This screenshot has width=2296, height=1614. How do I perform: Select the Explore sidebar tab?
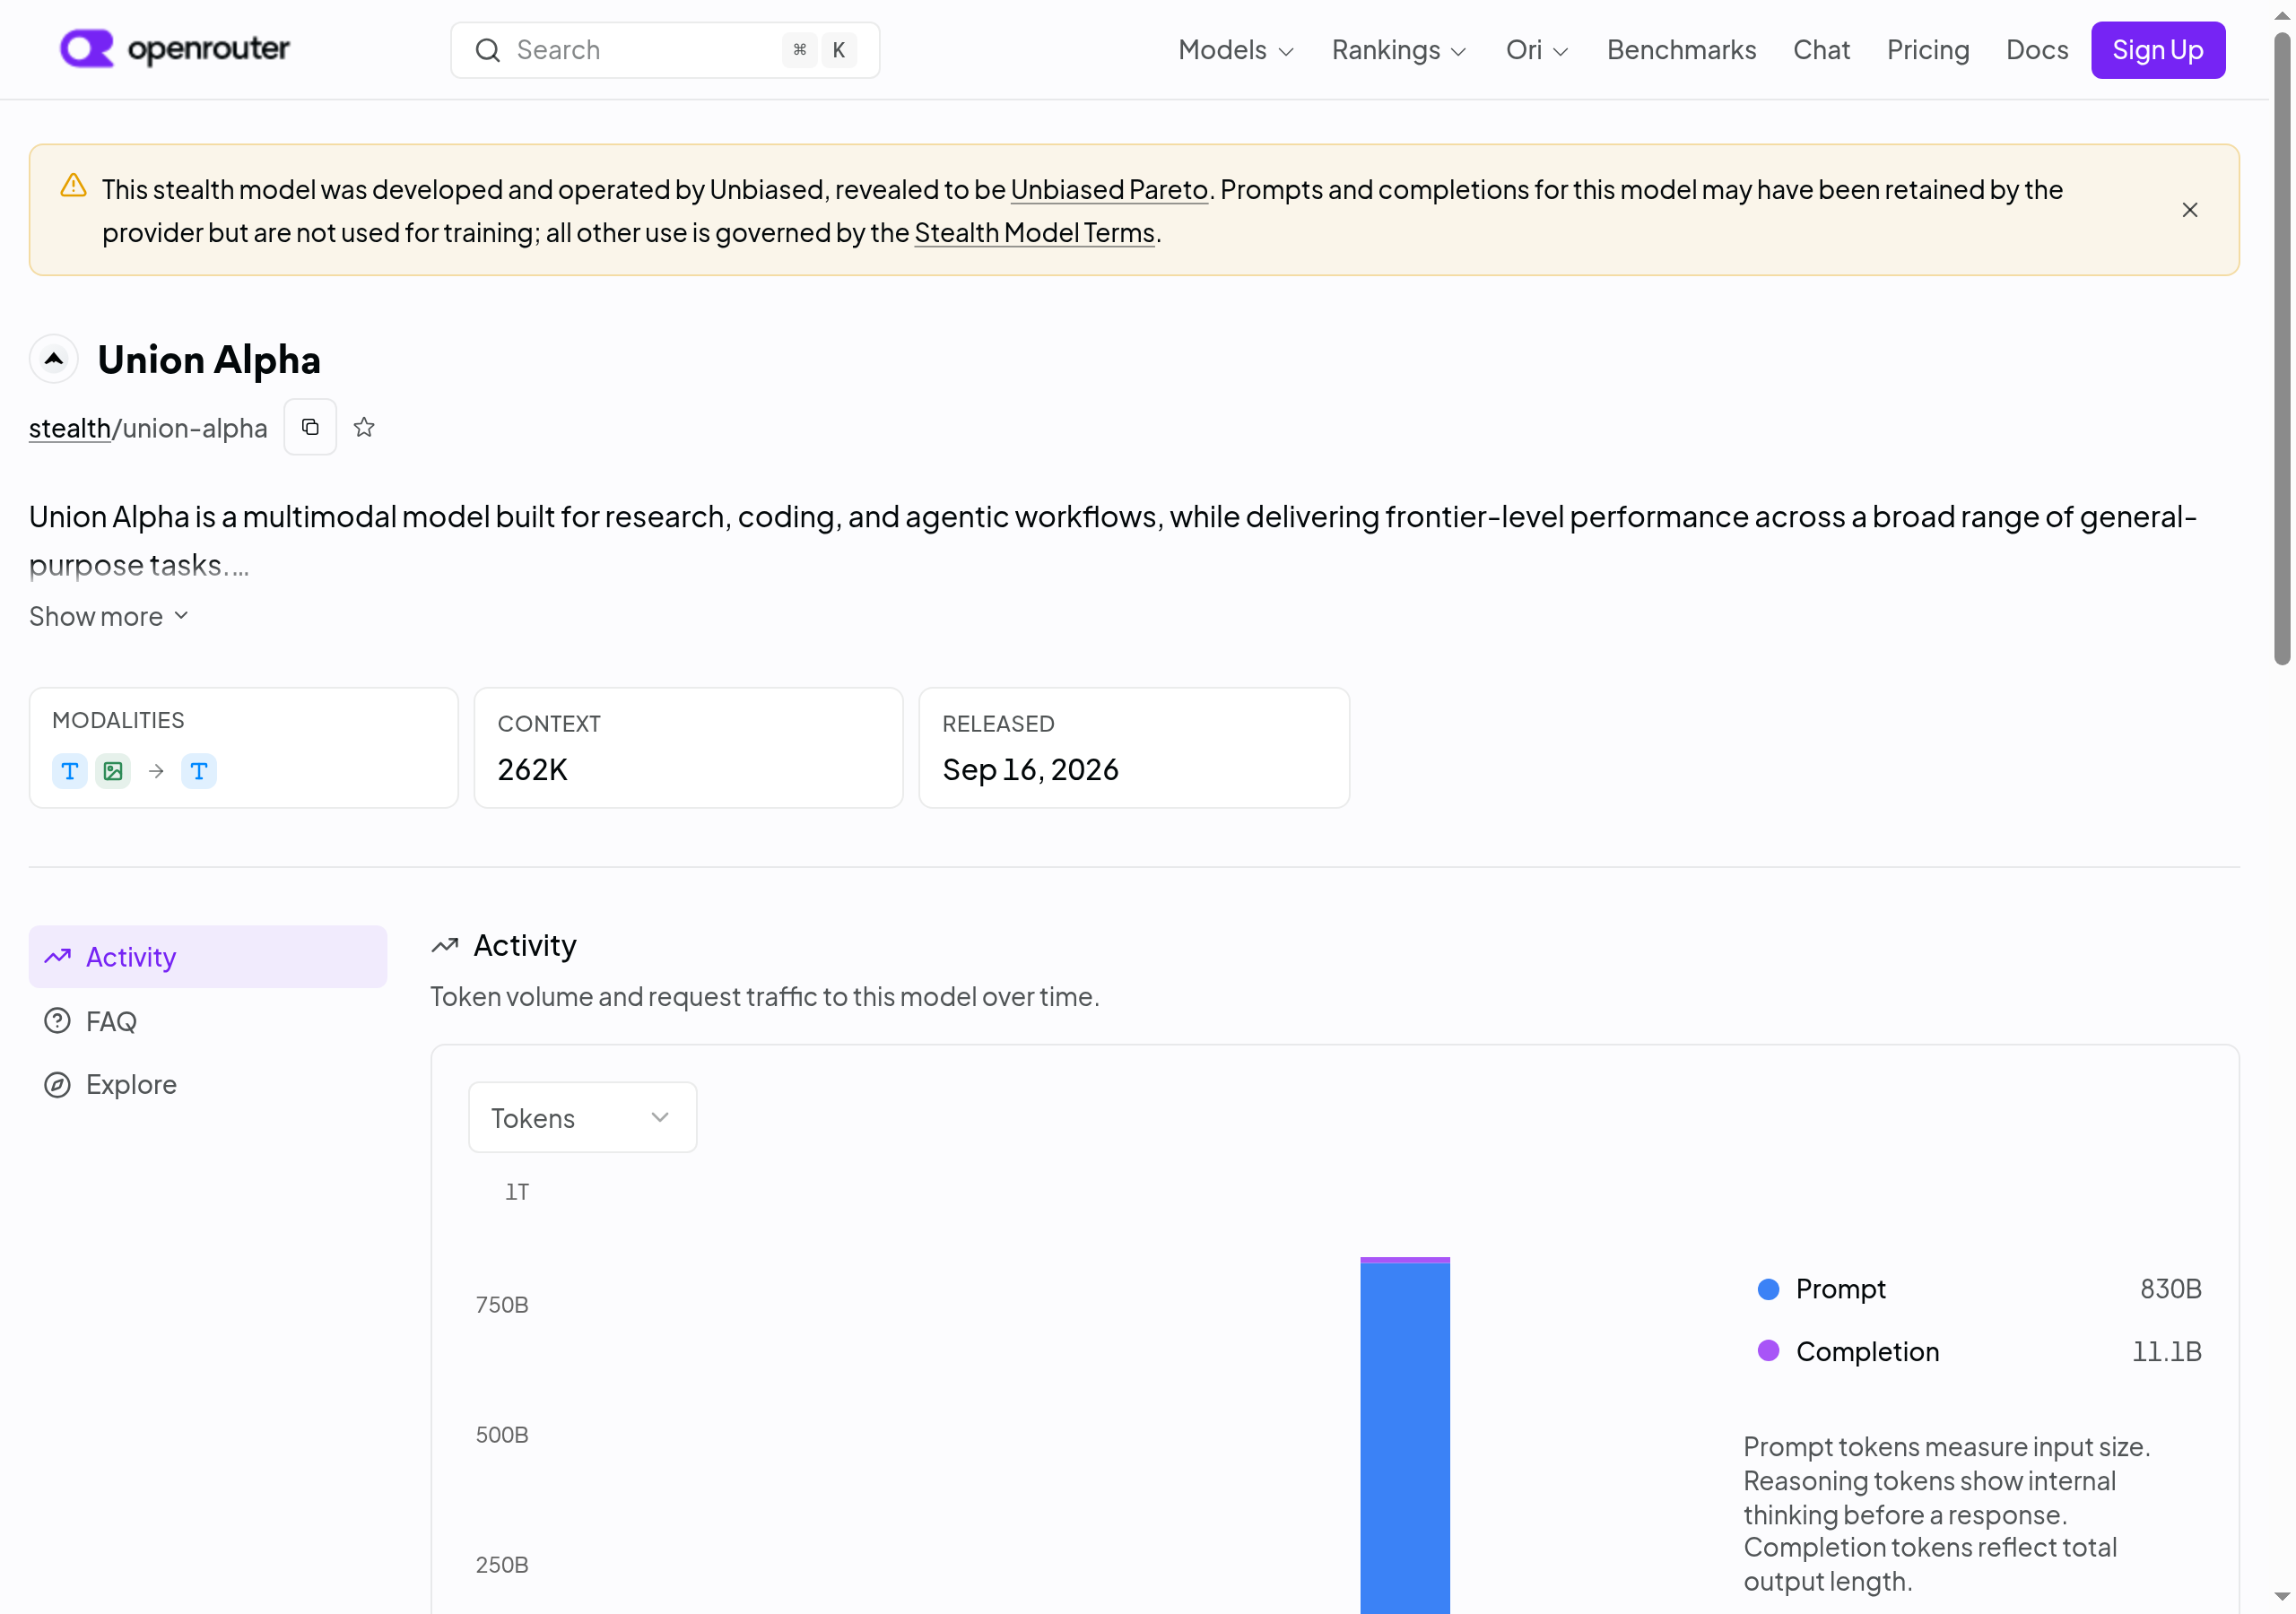208,1085
